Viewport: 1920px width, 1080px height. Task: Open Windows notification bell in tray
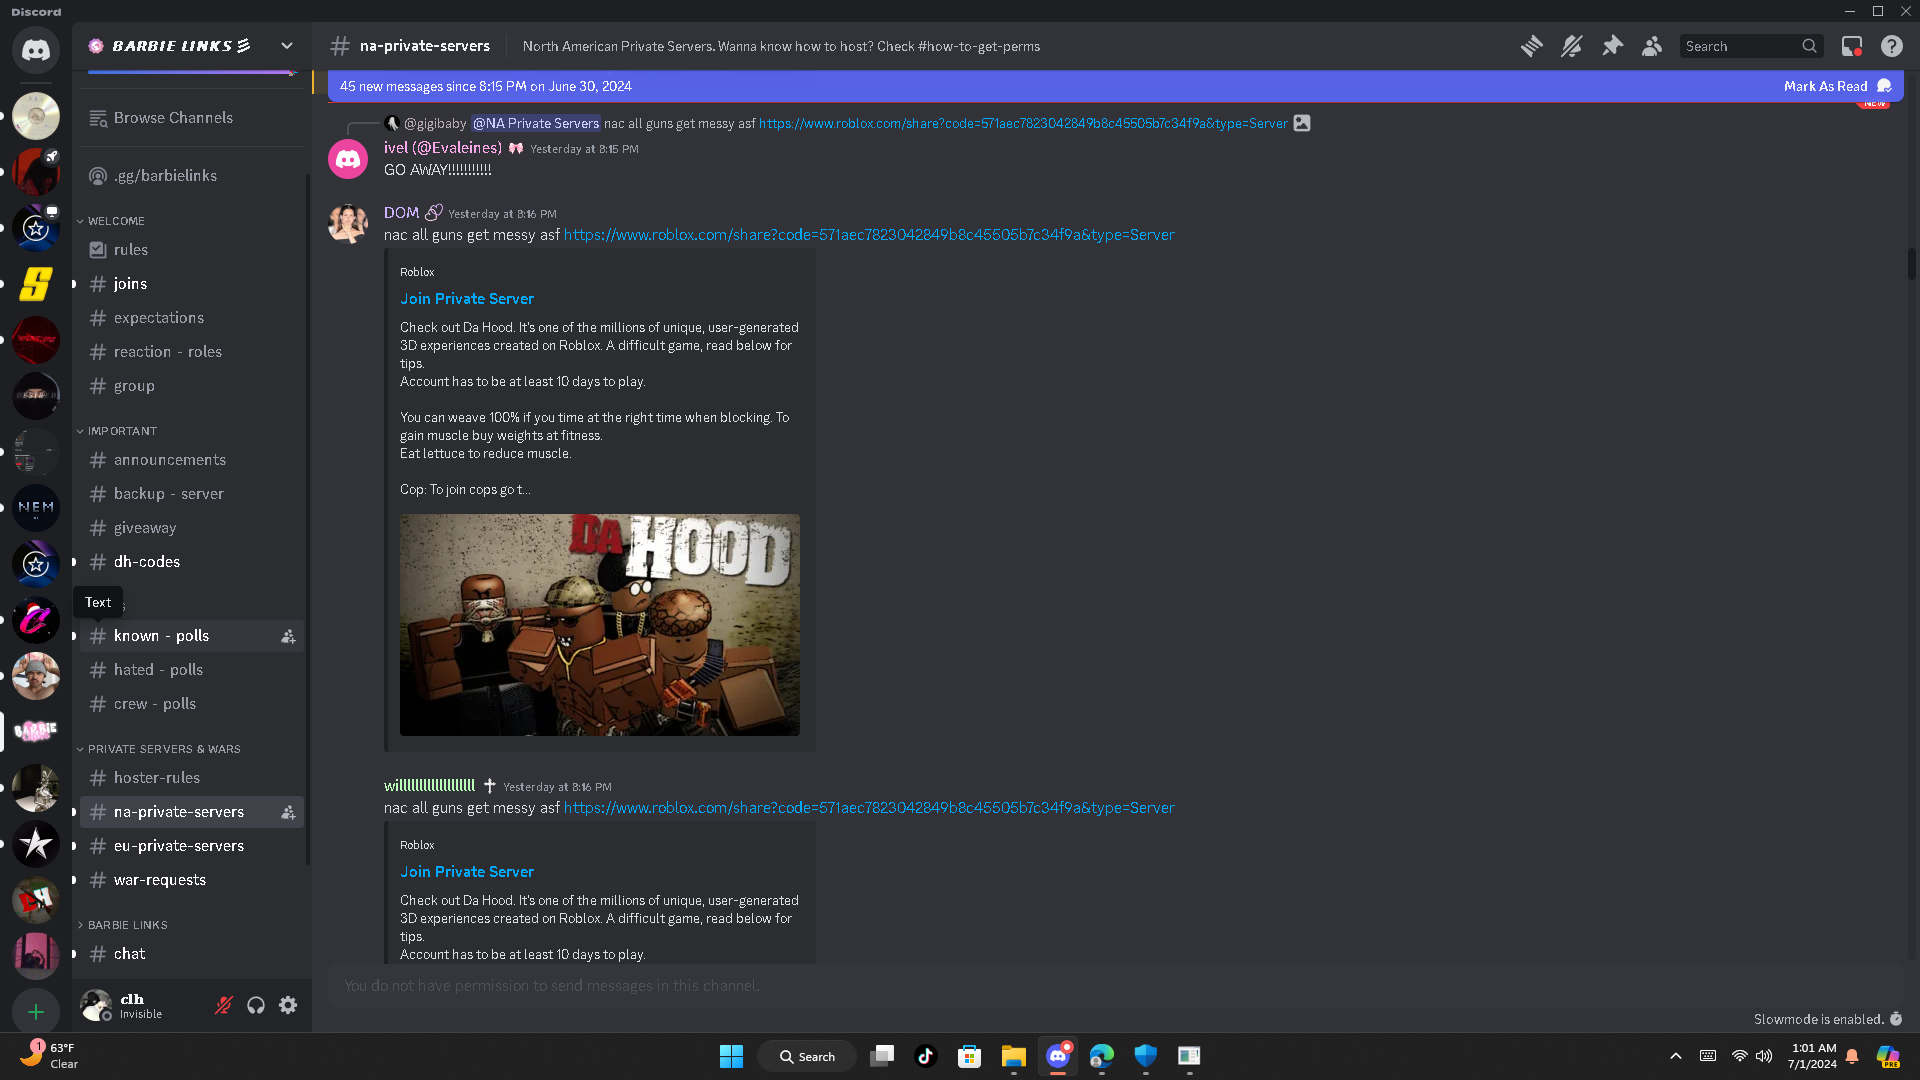(1852, 1056)
